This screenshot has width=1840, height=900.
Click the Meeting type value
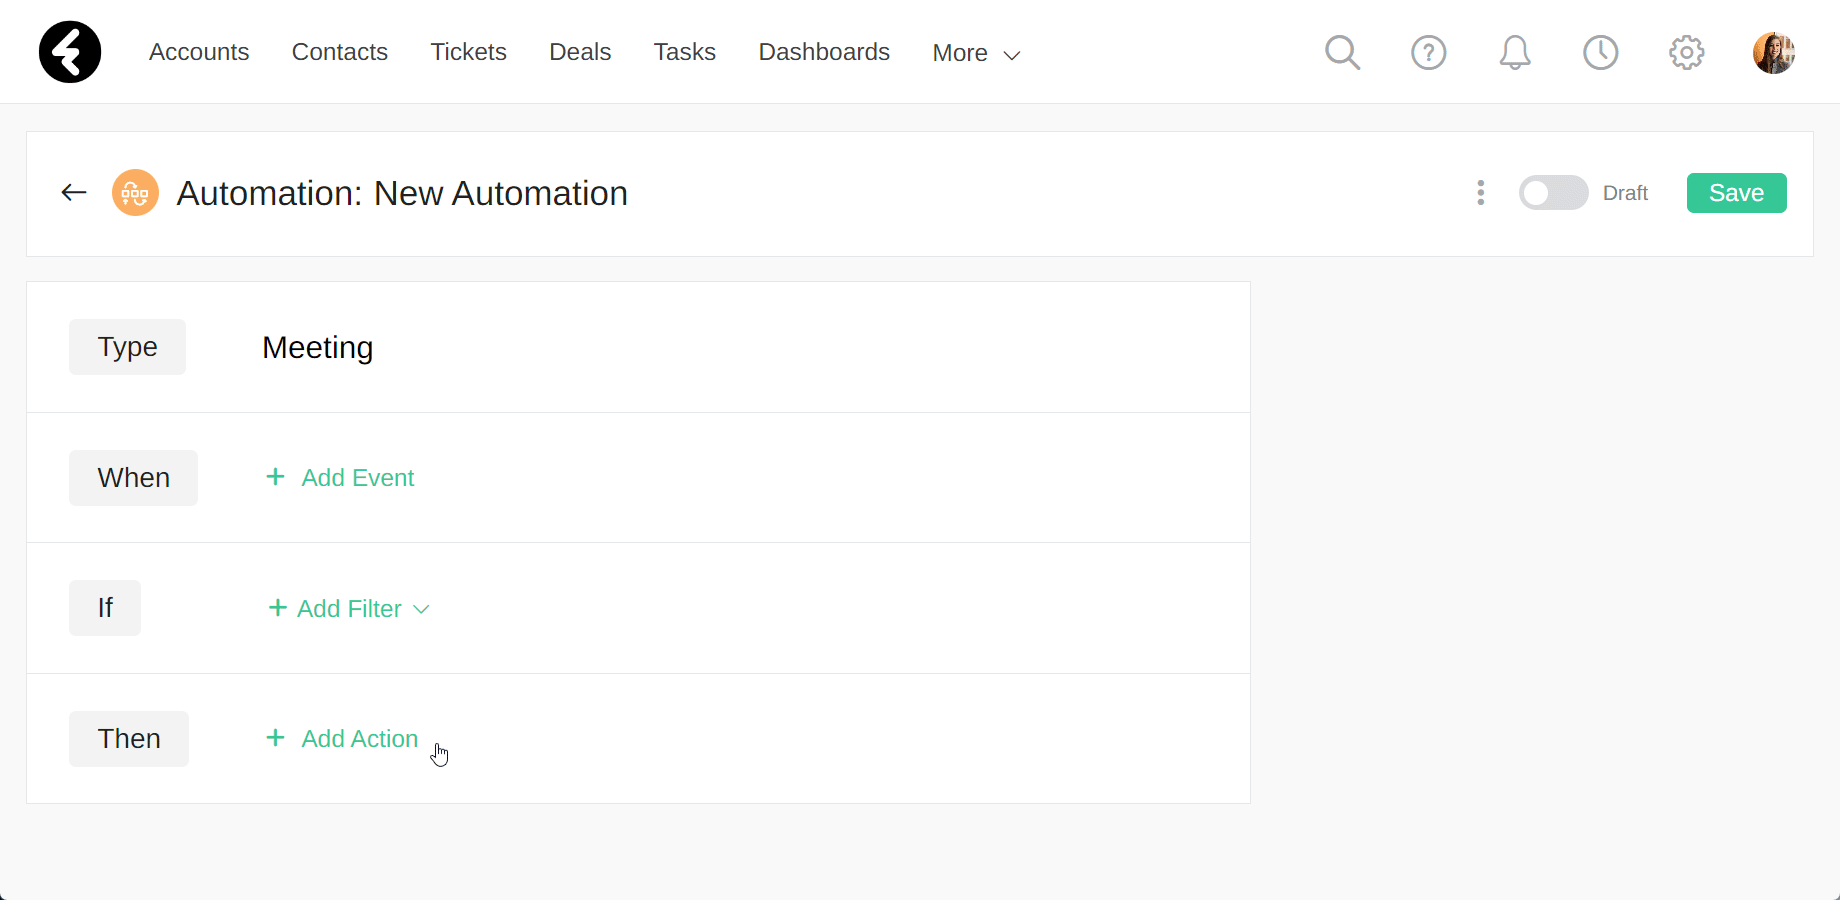(317, 347)
